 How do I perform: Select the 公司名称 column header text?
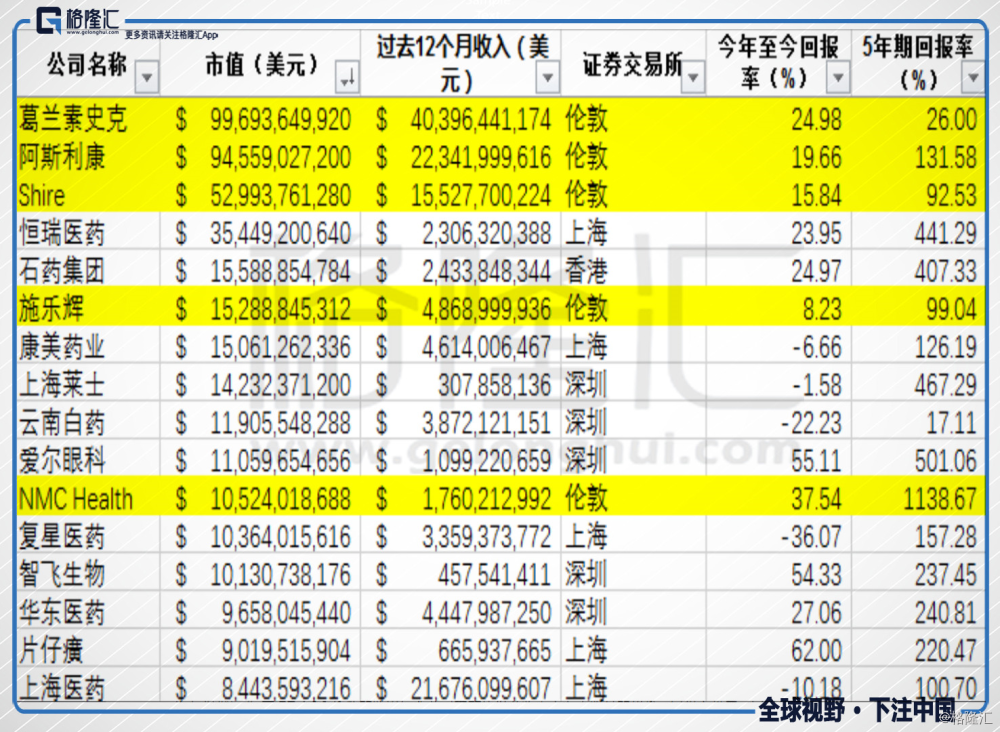coord(87,64)
